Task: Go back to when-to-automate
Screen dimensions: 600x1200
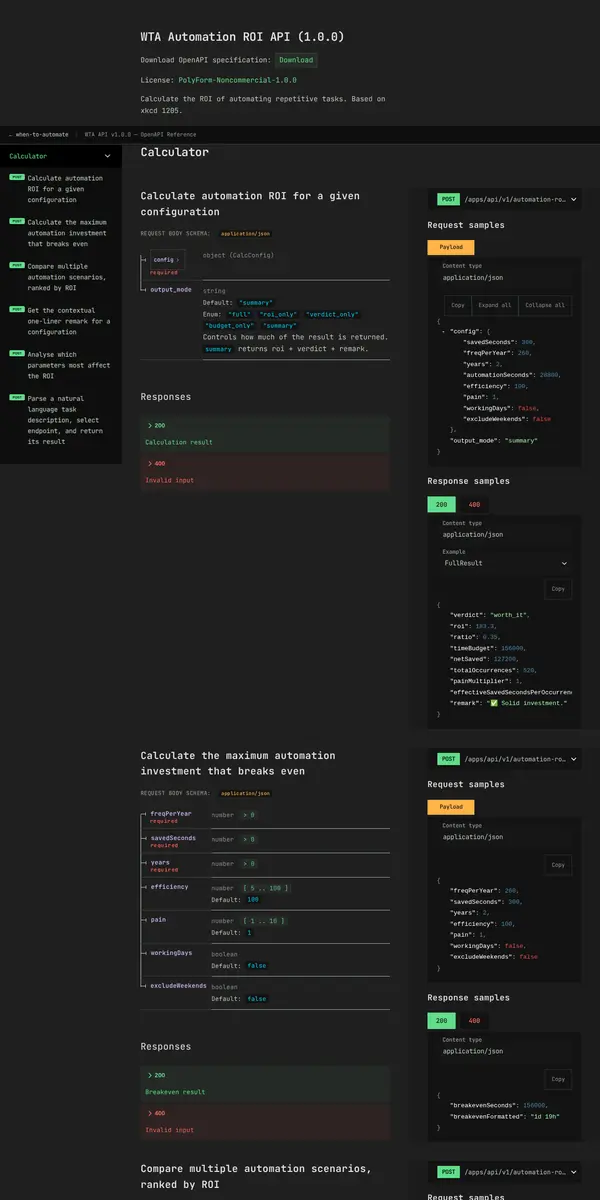Action: click(39, 133)
